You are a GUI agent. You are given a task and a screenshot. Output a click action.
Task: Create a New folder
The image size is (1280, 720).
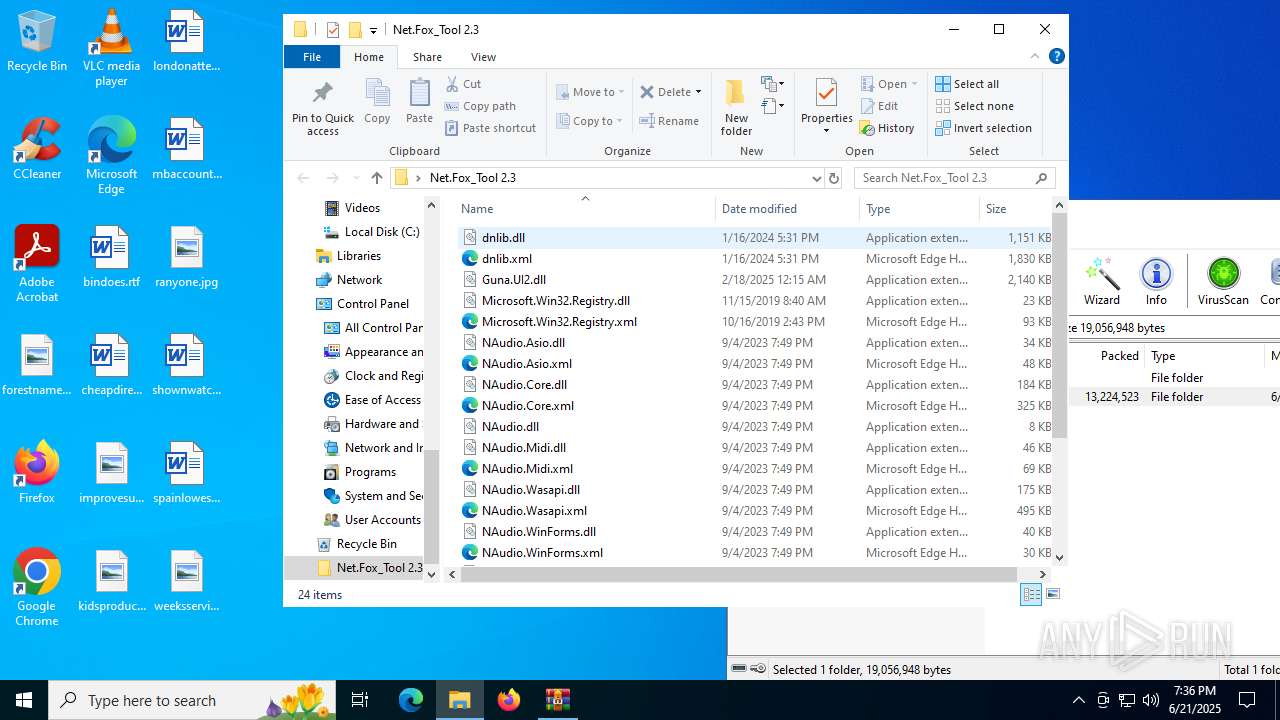pyautogui.click(x=736, y=108)
